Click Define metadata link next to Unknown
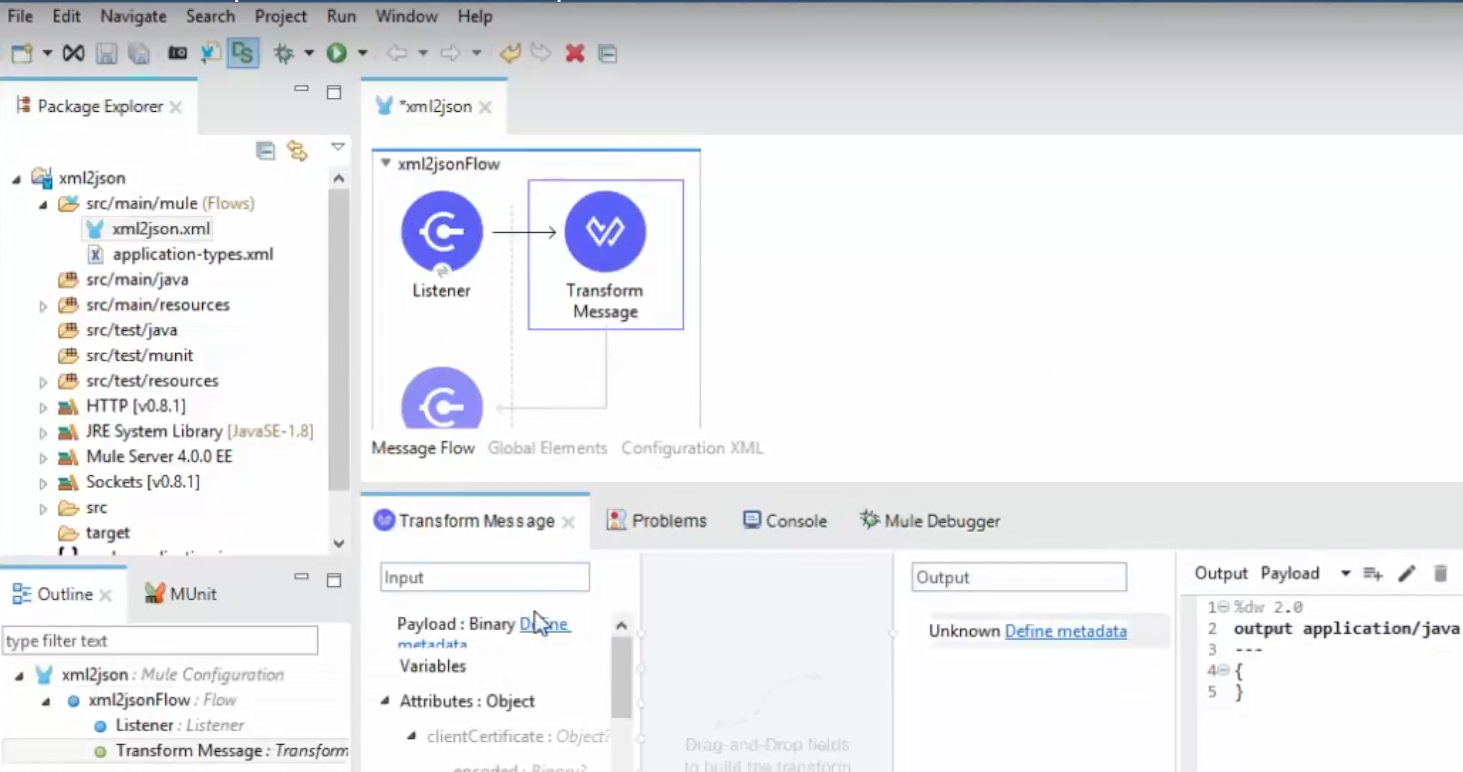This screenshot has width=1463, height=772. pos(1065,631)
